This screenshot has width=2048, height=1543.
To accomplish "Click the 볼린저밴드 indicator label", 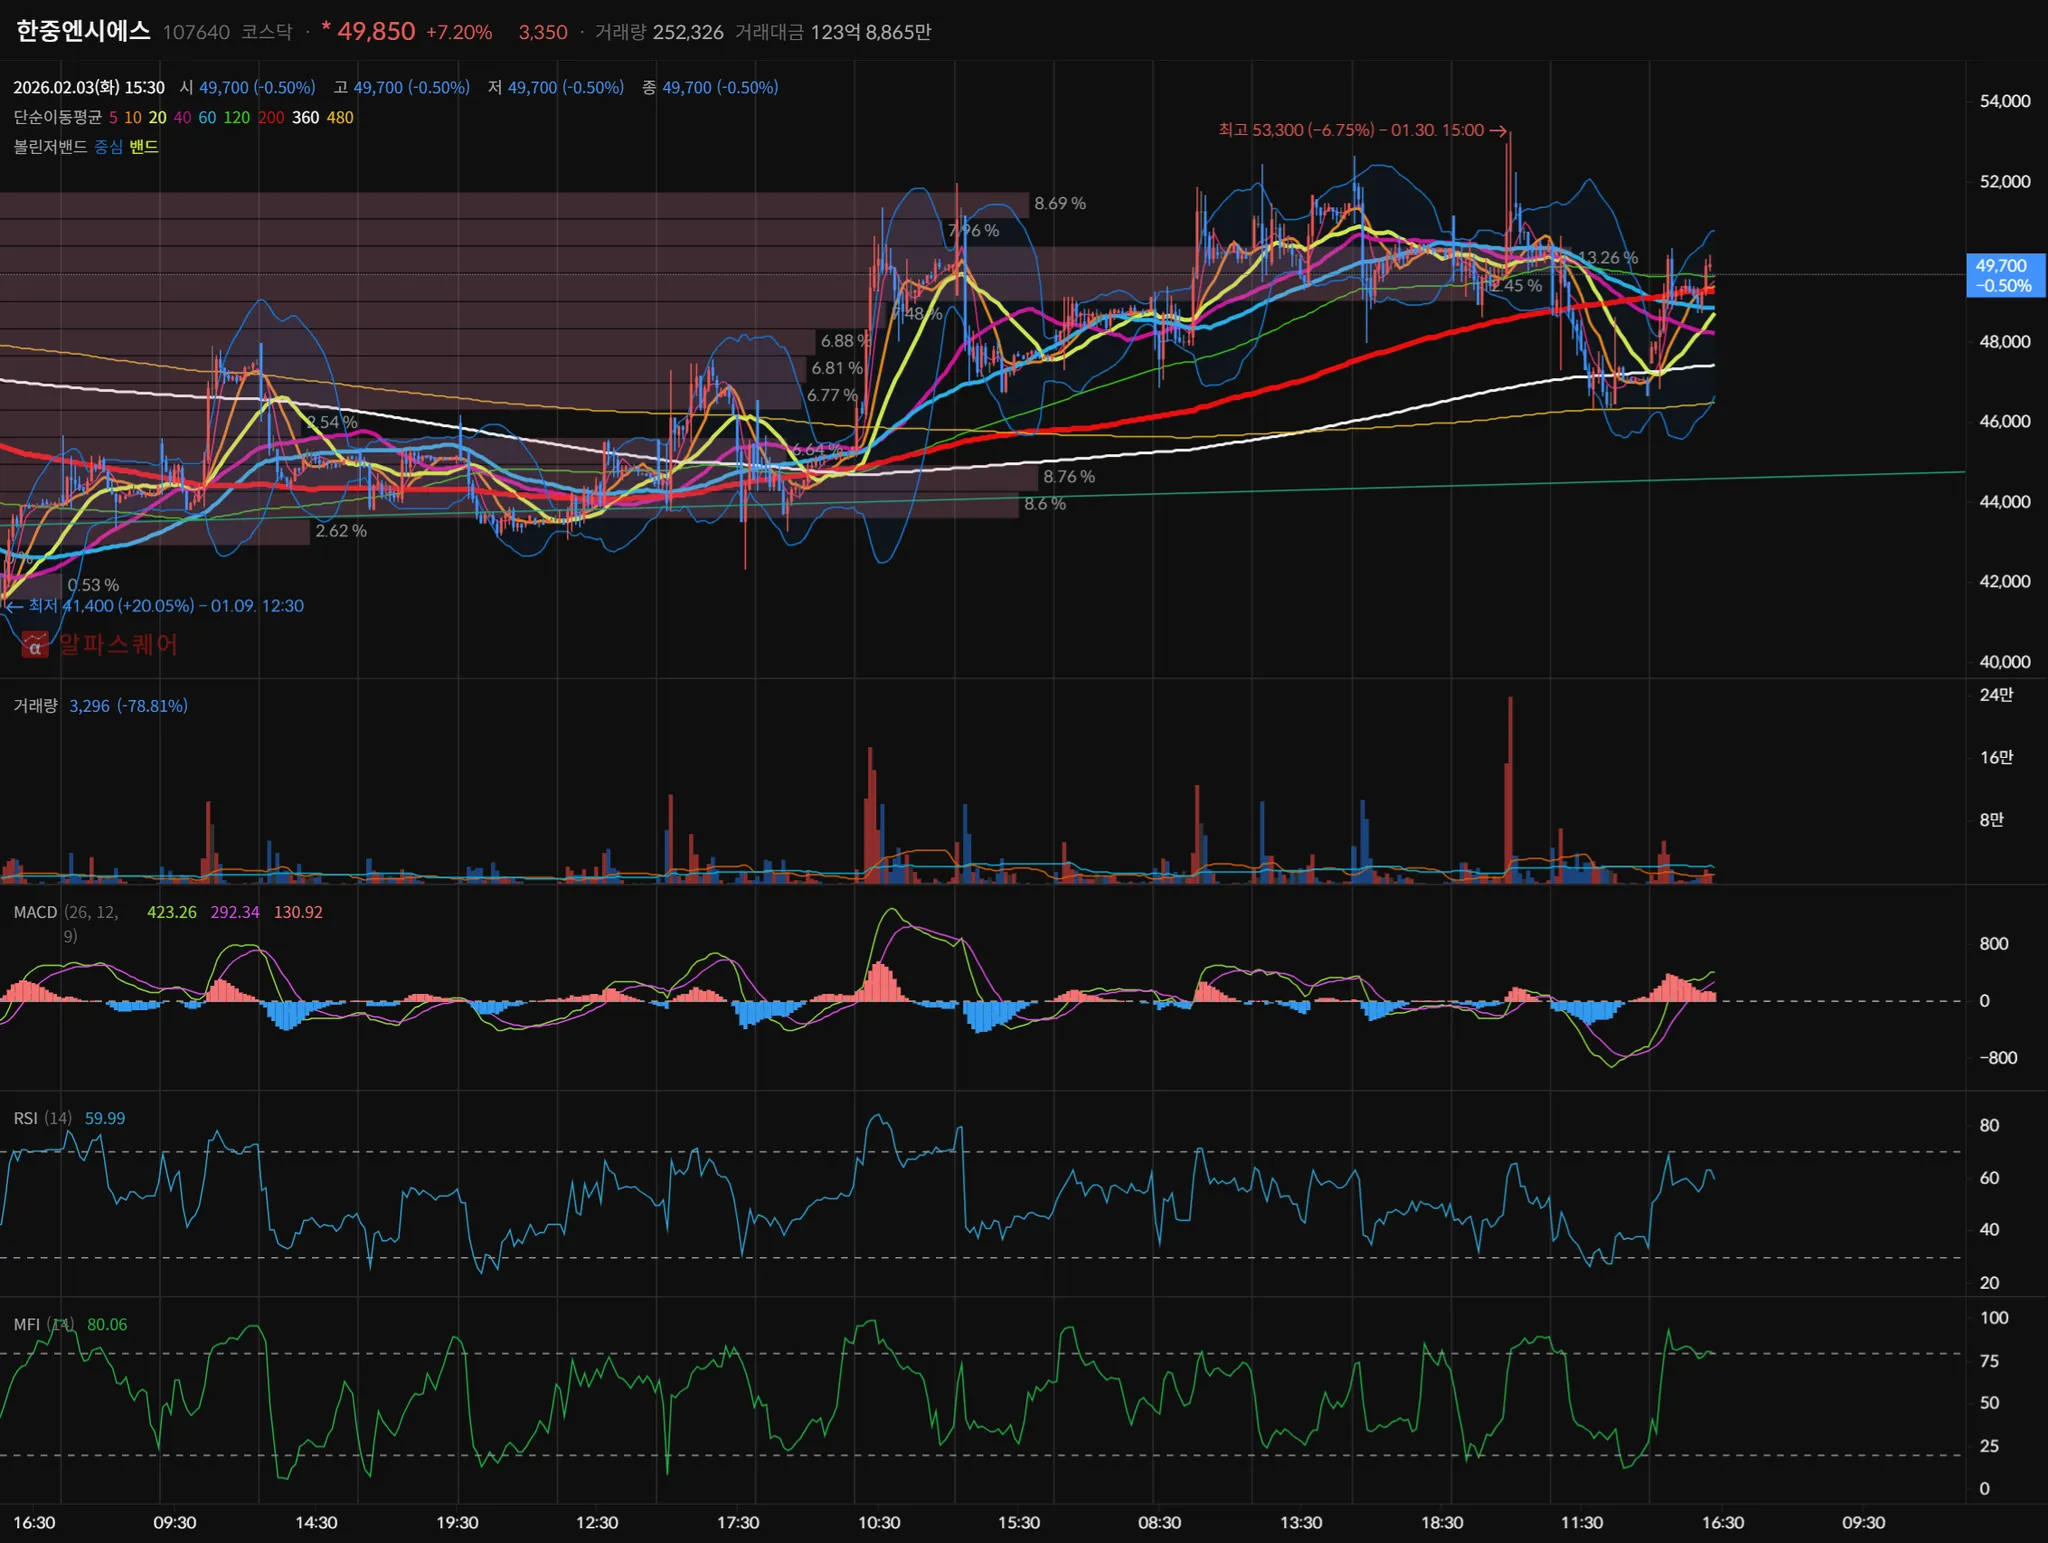I will tap(50, 147).
